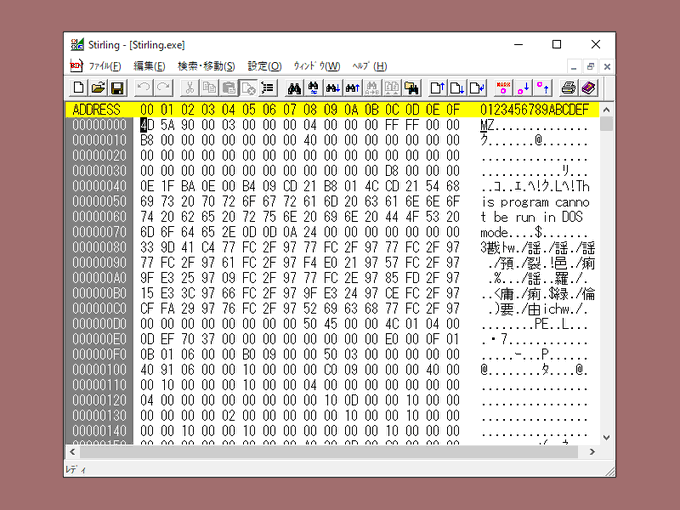Click the undo arrow in the toolbar
680x510 pixels.
click(x=144, y=88)
